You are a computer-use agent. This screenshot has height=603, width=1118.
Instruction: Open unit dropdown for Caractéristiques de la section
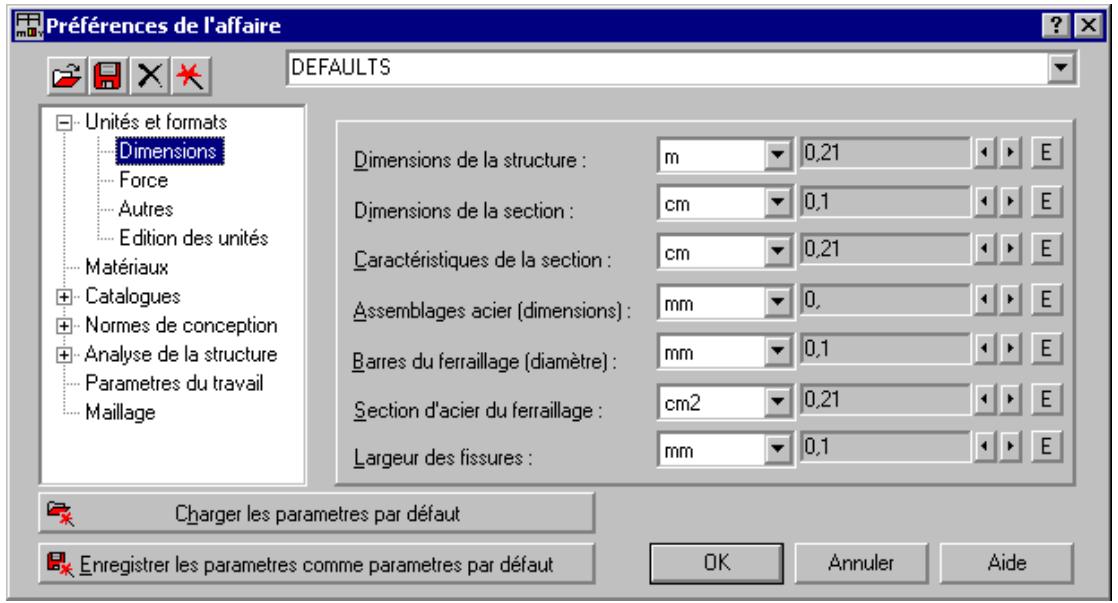click(x=777, y=252)
